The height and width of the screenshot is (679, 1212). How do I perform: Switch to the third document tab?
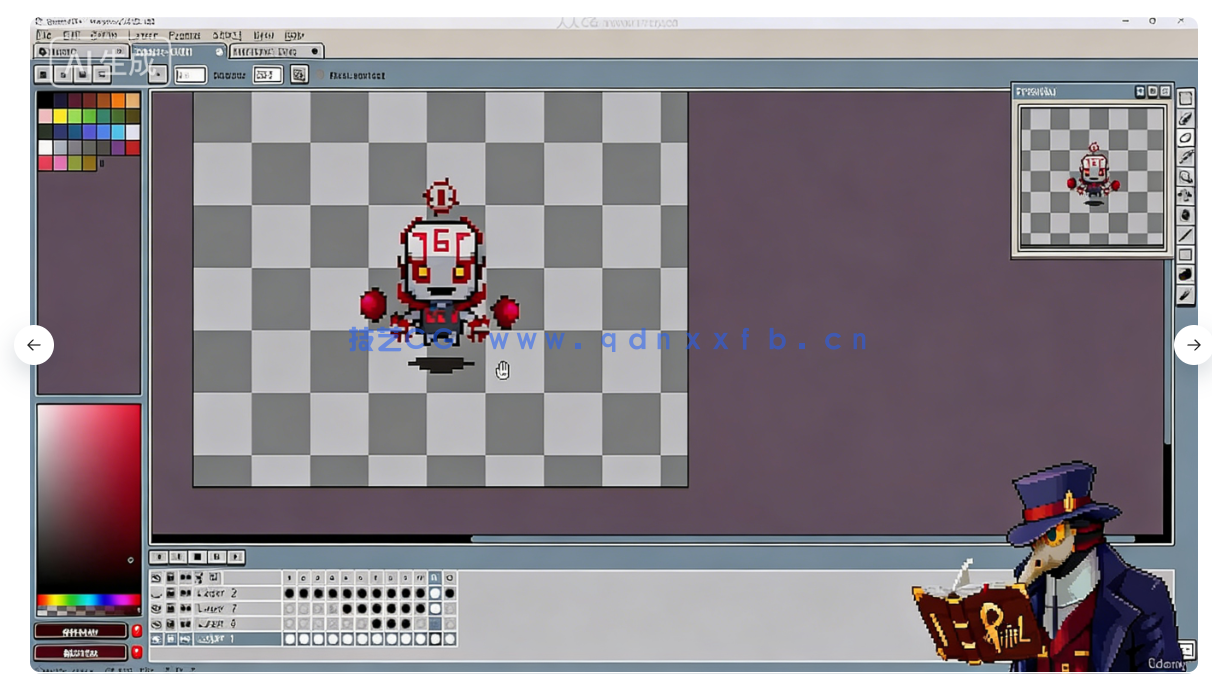(276, 51)
